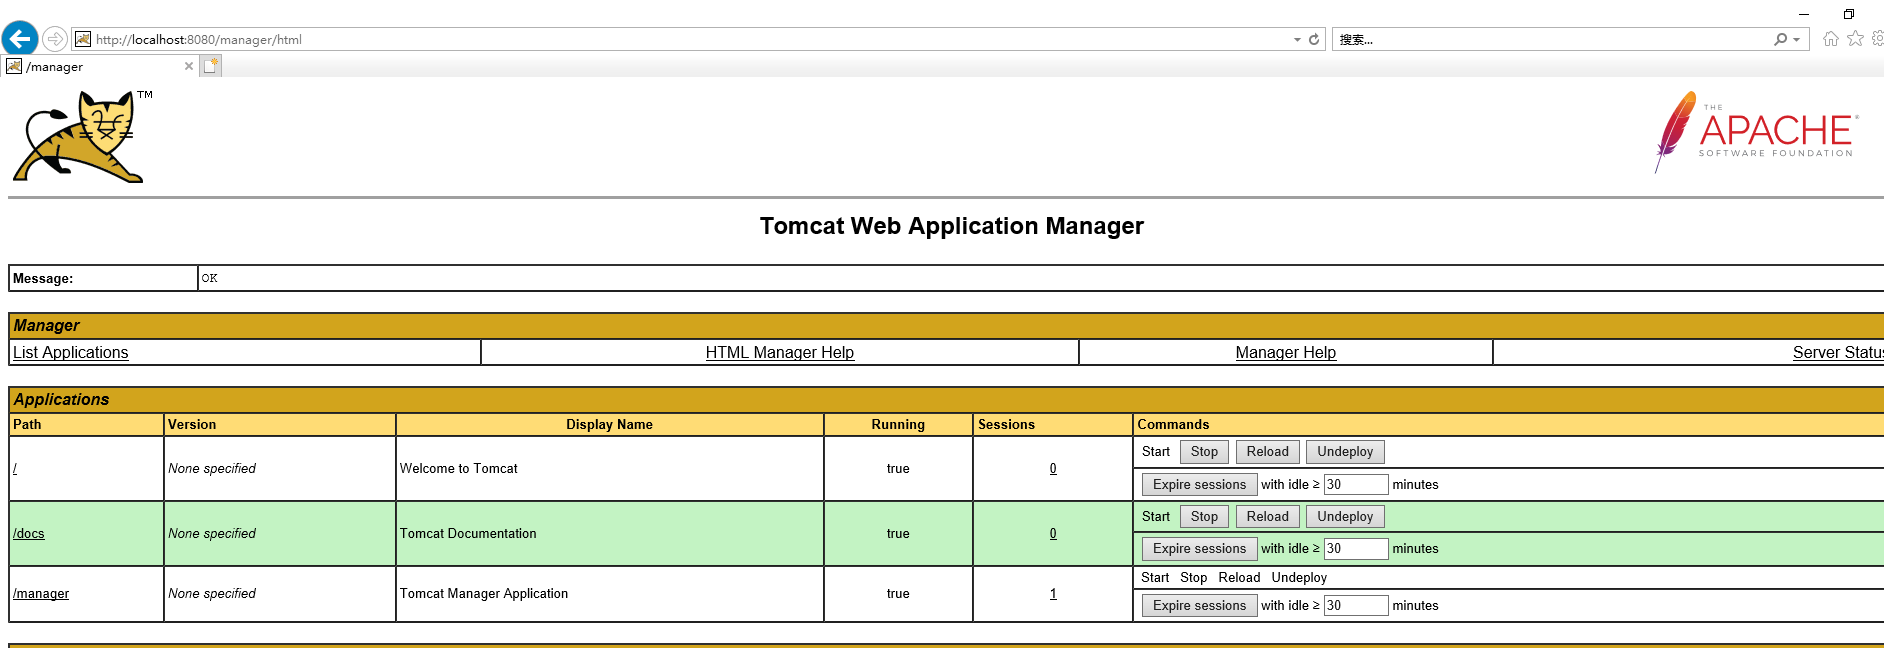Image resolution: width=1884 pixels, height=648 pixels.
Task: Select the /manager browser tab
Action: (x=99, y=66)
